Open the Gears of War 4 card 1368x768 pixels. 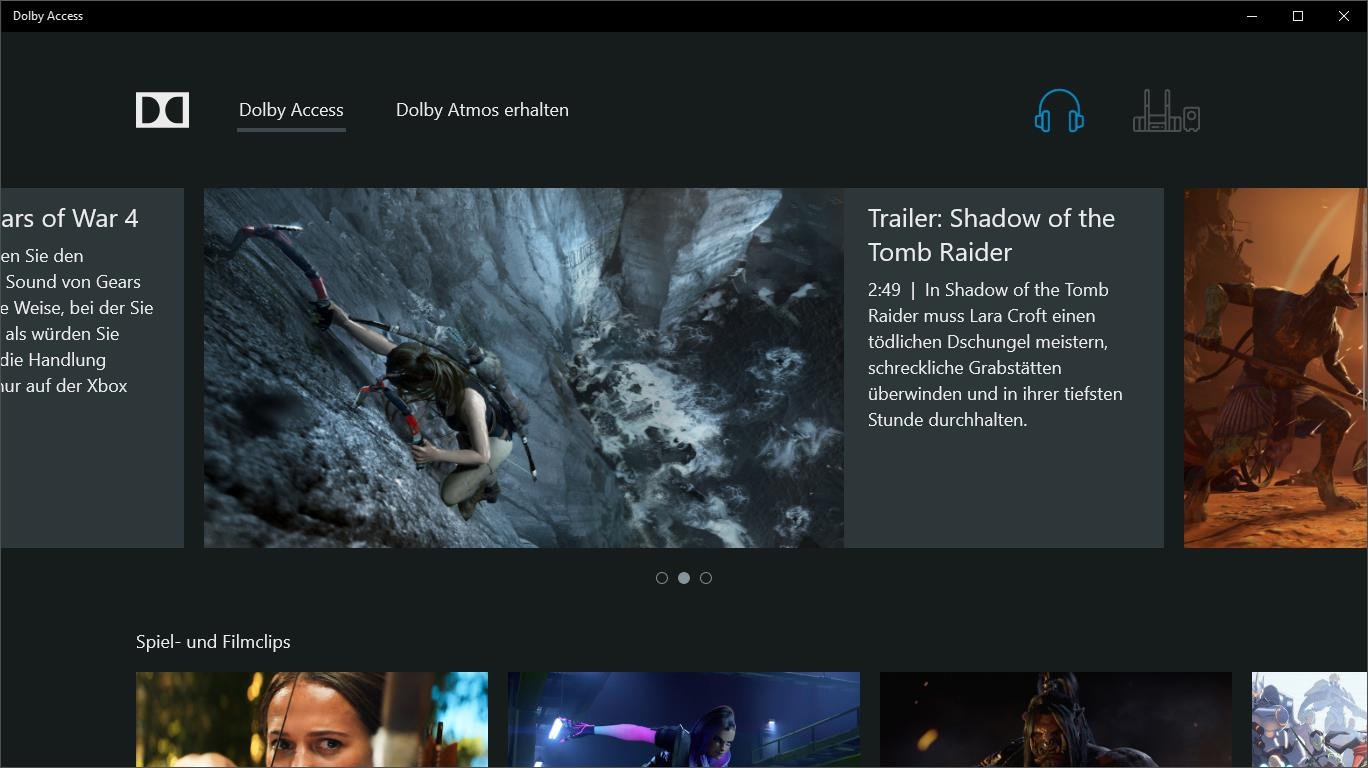[92, 368]
